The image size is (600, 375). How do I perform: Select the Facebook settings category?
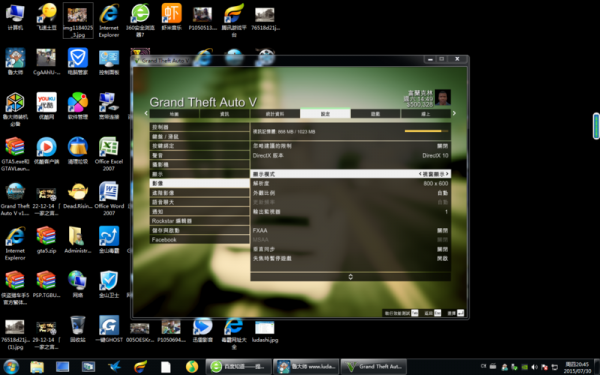pos(199,240)
